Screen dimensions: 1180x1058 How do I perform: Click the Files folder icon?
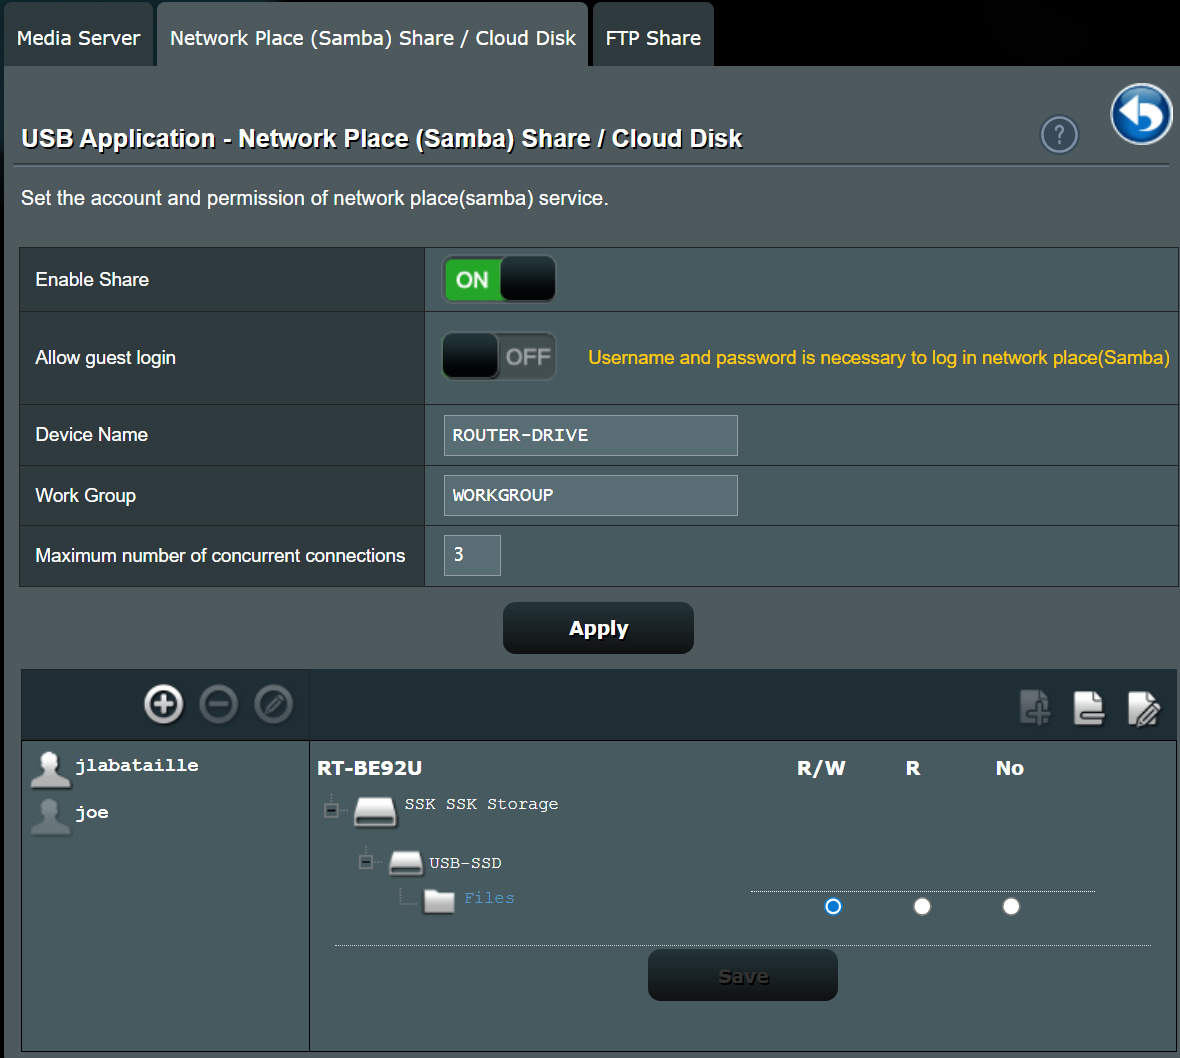click(x=439, y=900)
